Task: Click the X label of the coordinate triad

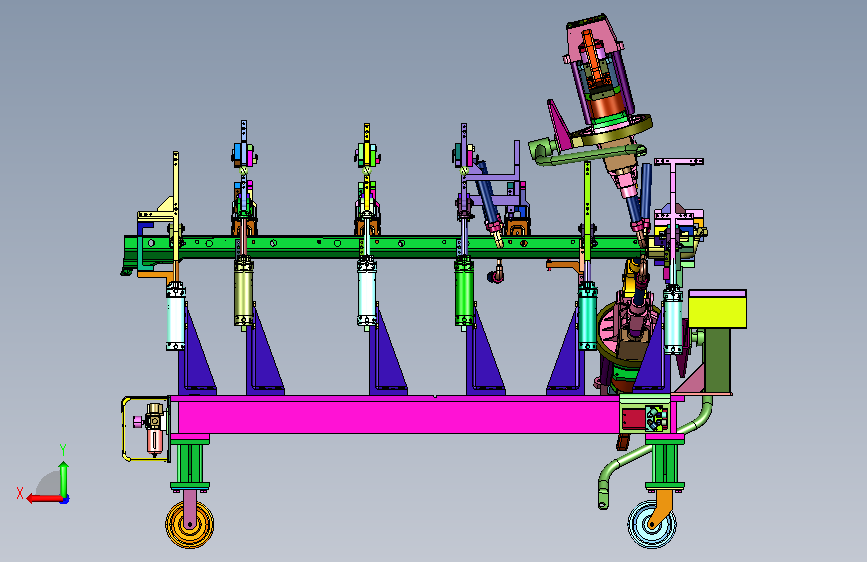Action: pyautogui.click(x=20, y=493)
